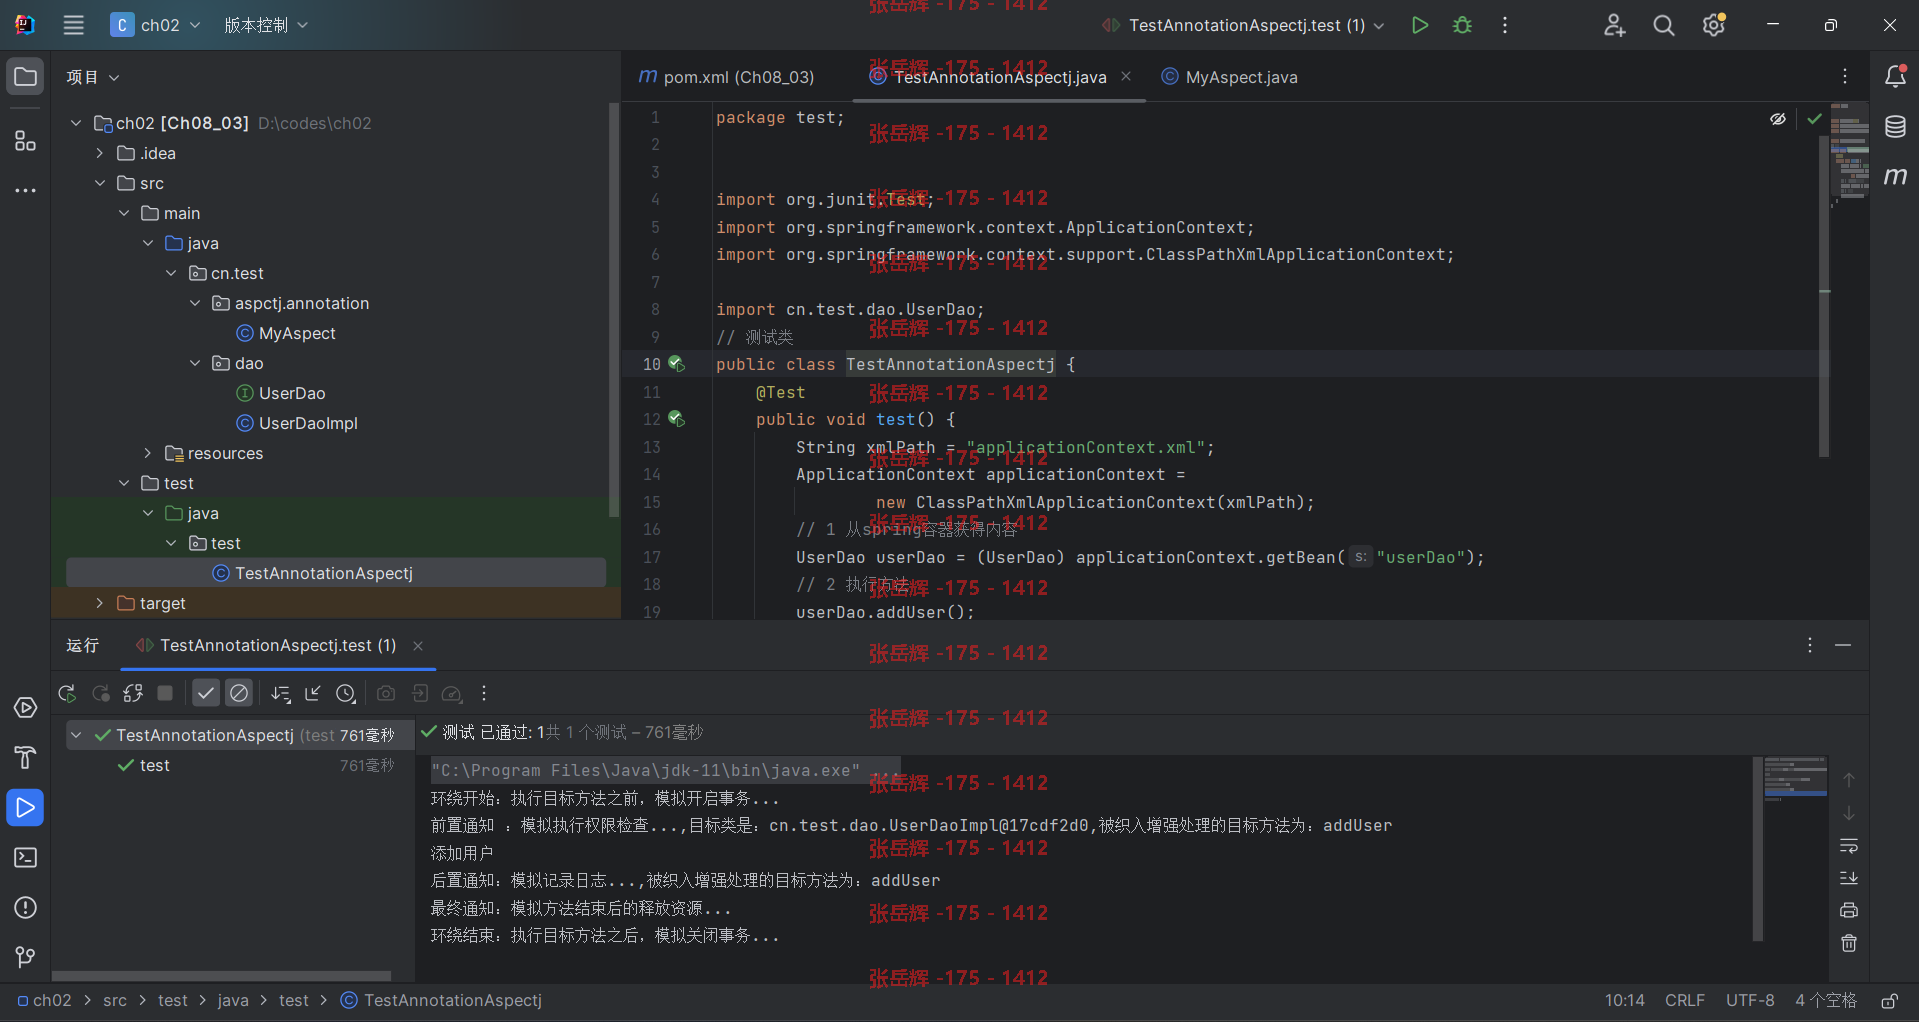Collapse the src folder

click(100, 183)
